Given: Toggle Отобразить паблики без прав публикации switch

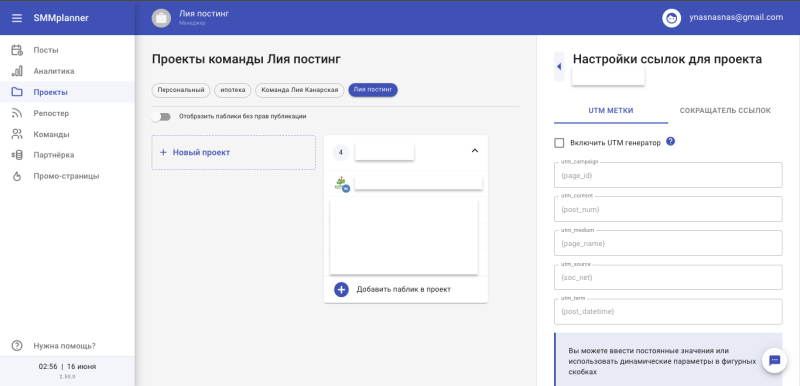Looking at the screenshot, I should pos(161,117).
